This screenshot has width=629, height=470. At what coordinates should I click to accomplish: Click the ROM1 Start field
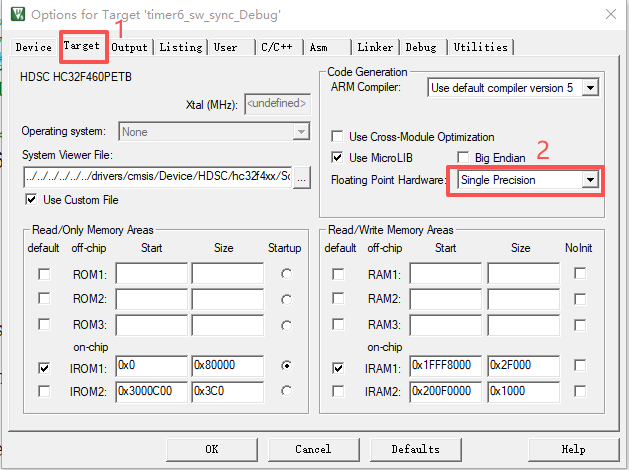coord(152,273)
